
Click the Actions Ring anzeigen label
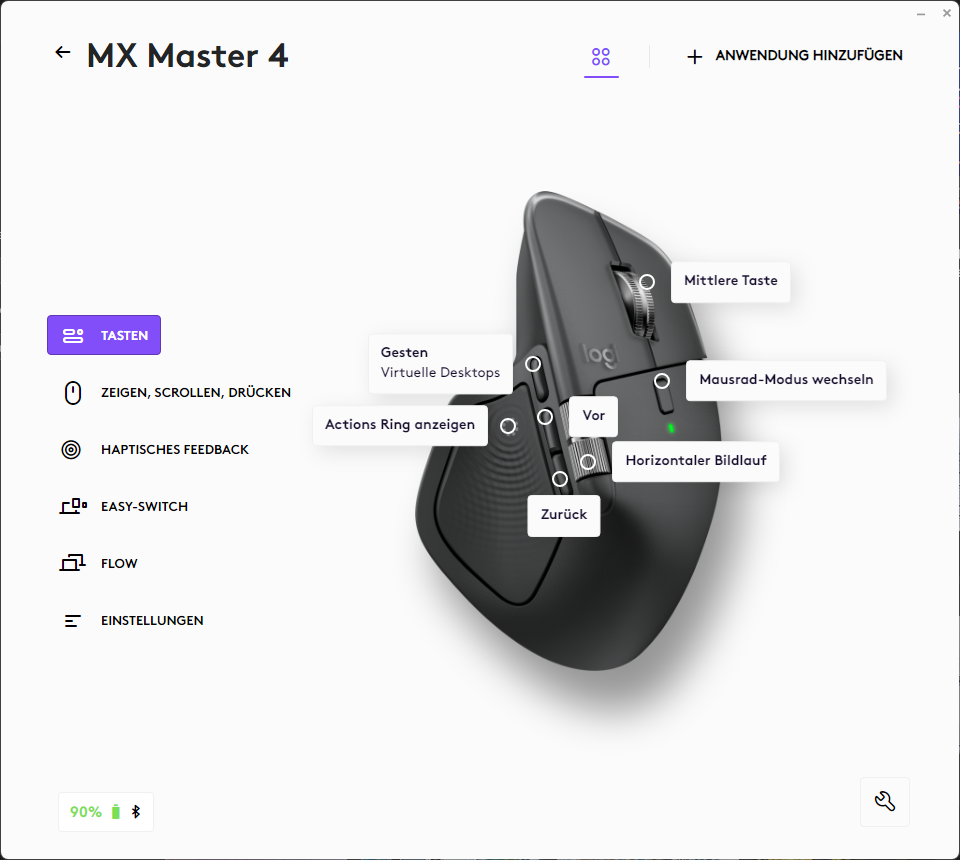(400, 425)
